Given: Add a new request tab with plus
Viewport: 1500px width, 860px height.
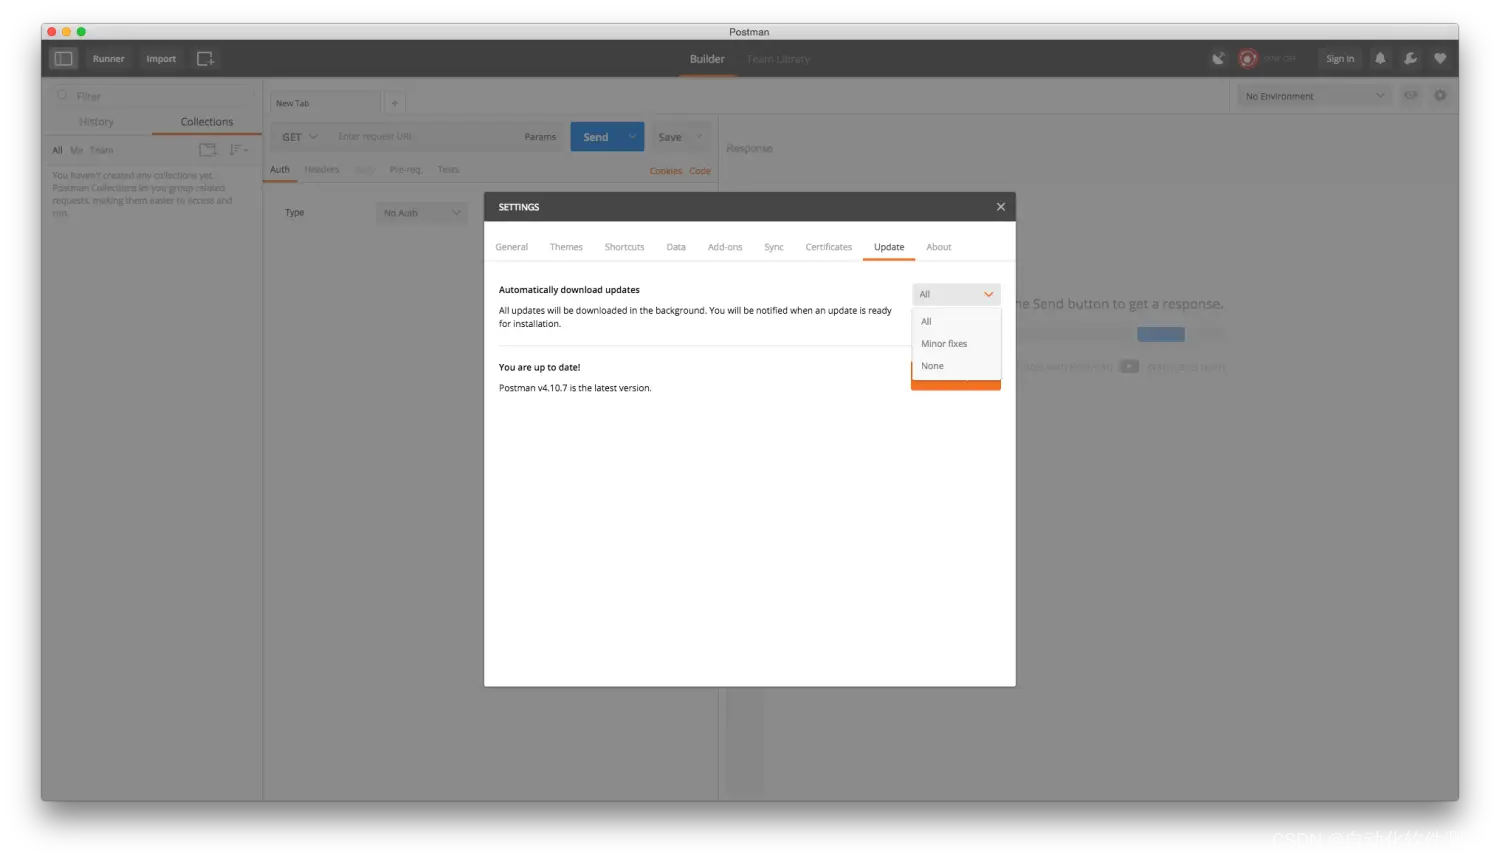Looking at the screenshot, I should (x=395, y=103).
